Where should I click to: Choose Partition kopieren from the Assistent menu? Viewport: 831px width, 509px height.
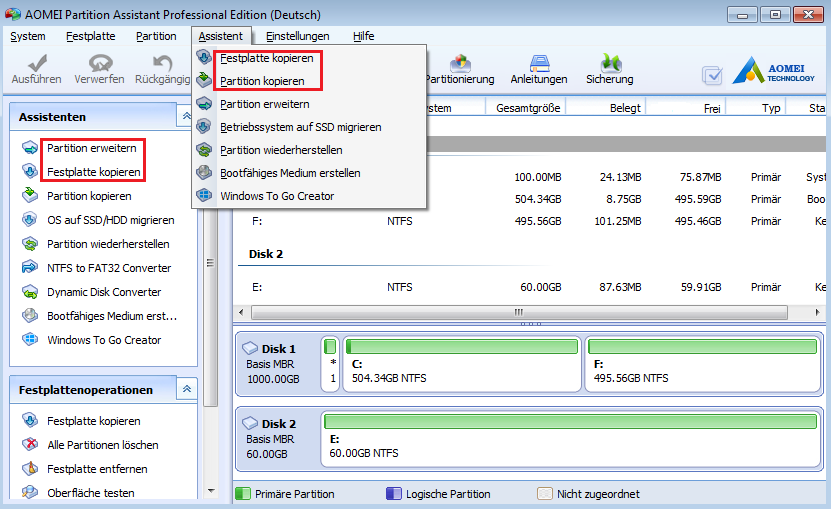262,81
